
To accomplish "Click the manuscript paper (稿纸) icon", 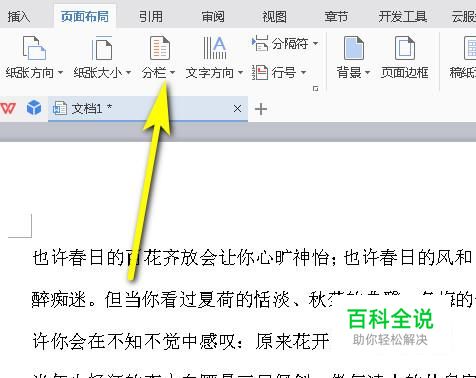I will pos(470,48).
